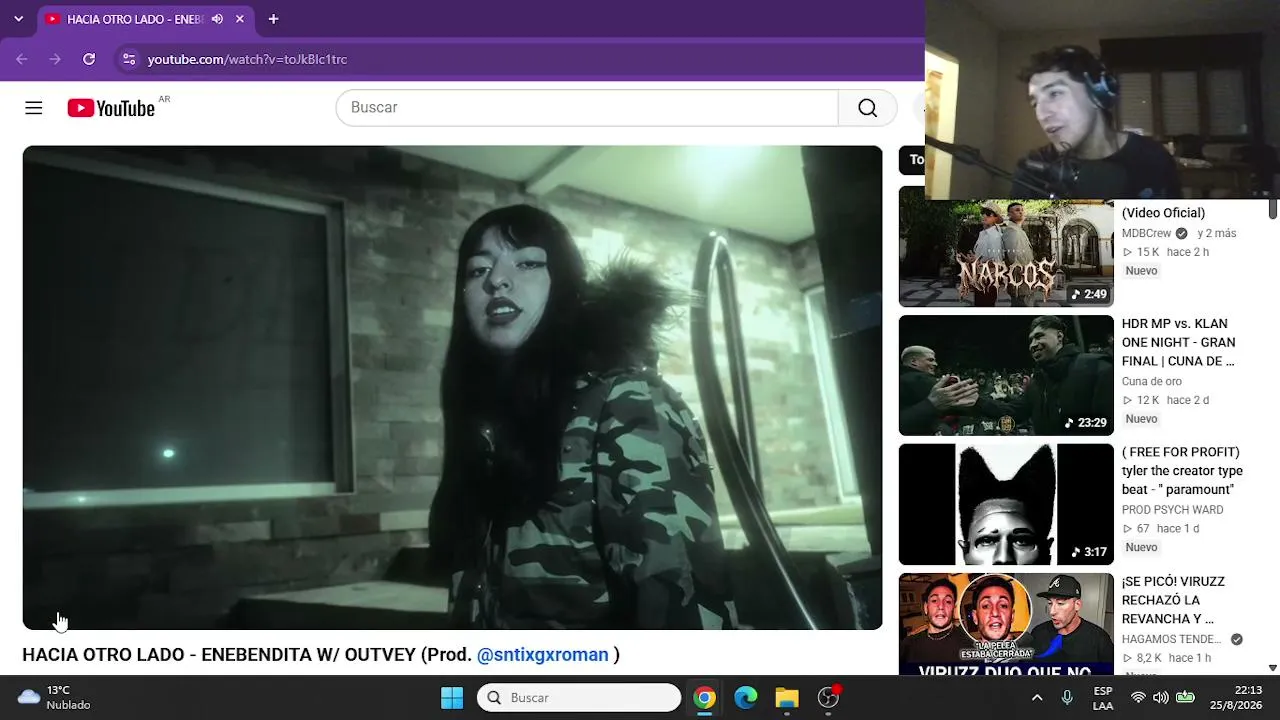Open the volume speaker tray icon
1280x720 pixels.
pyautogui.click(x=1161, y=698)
